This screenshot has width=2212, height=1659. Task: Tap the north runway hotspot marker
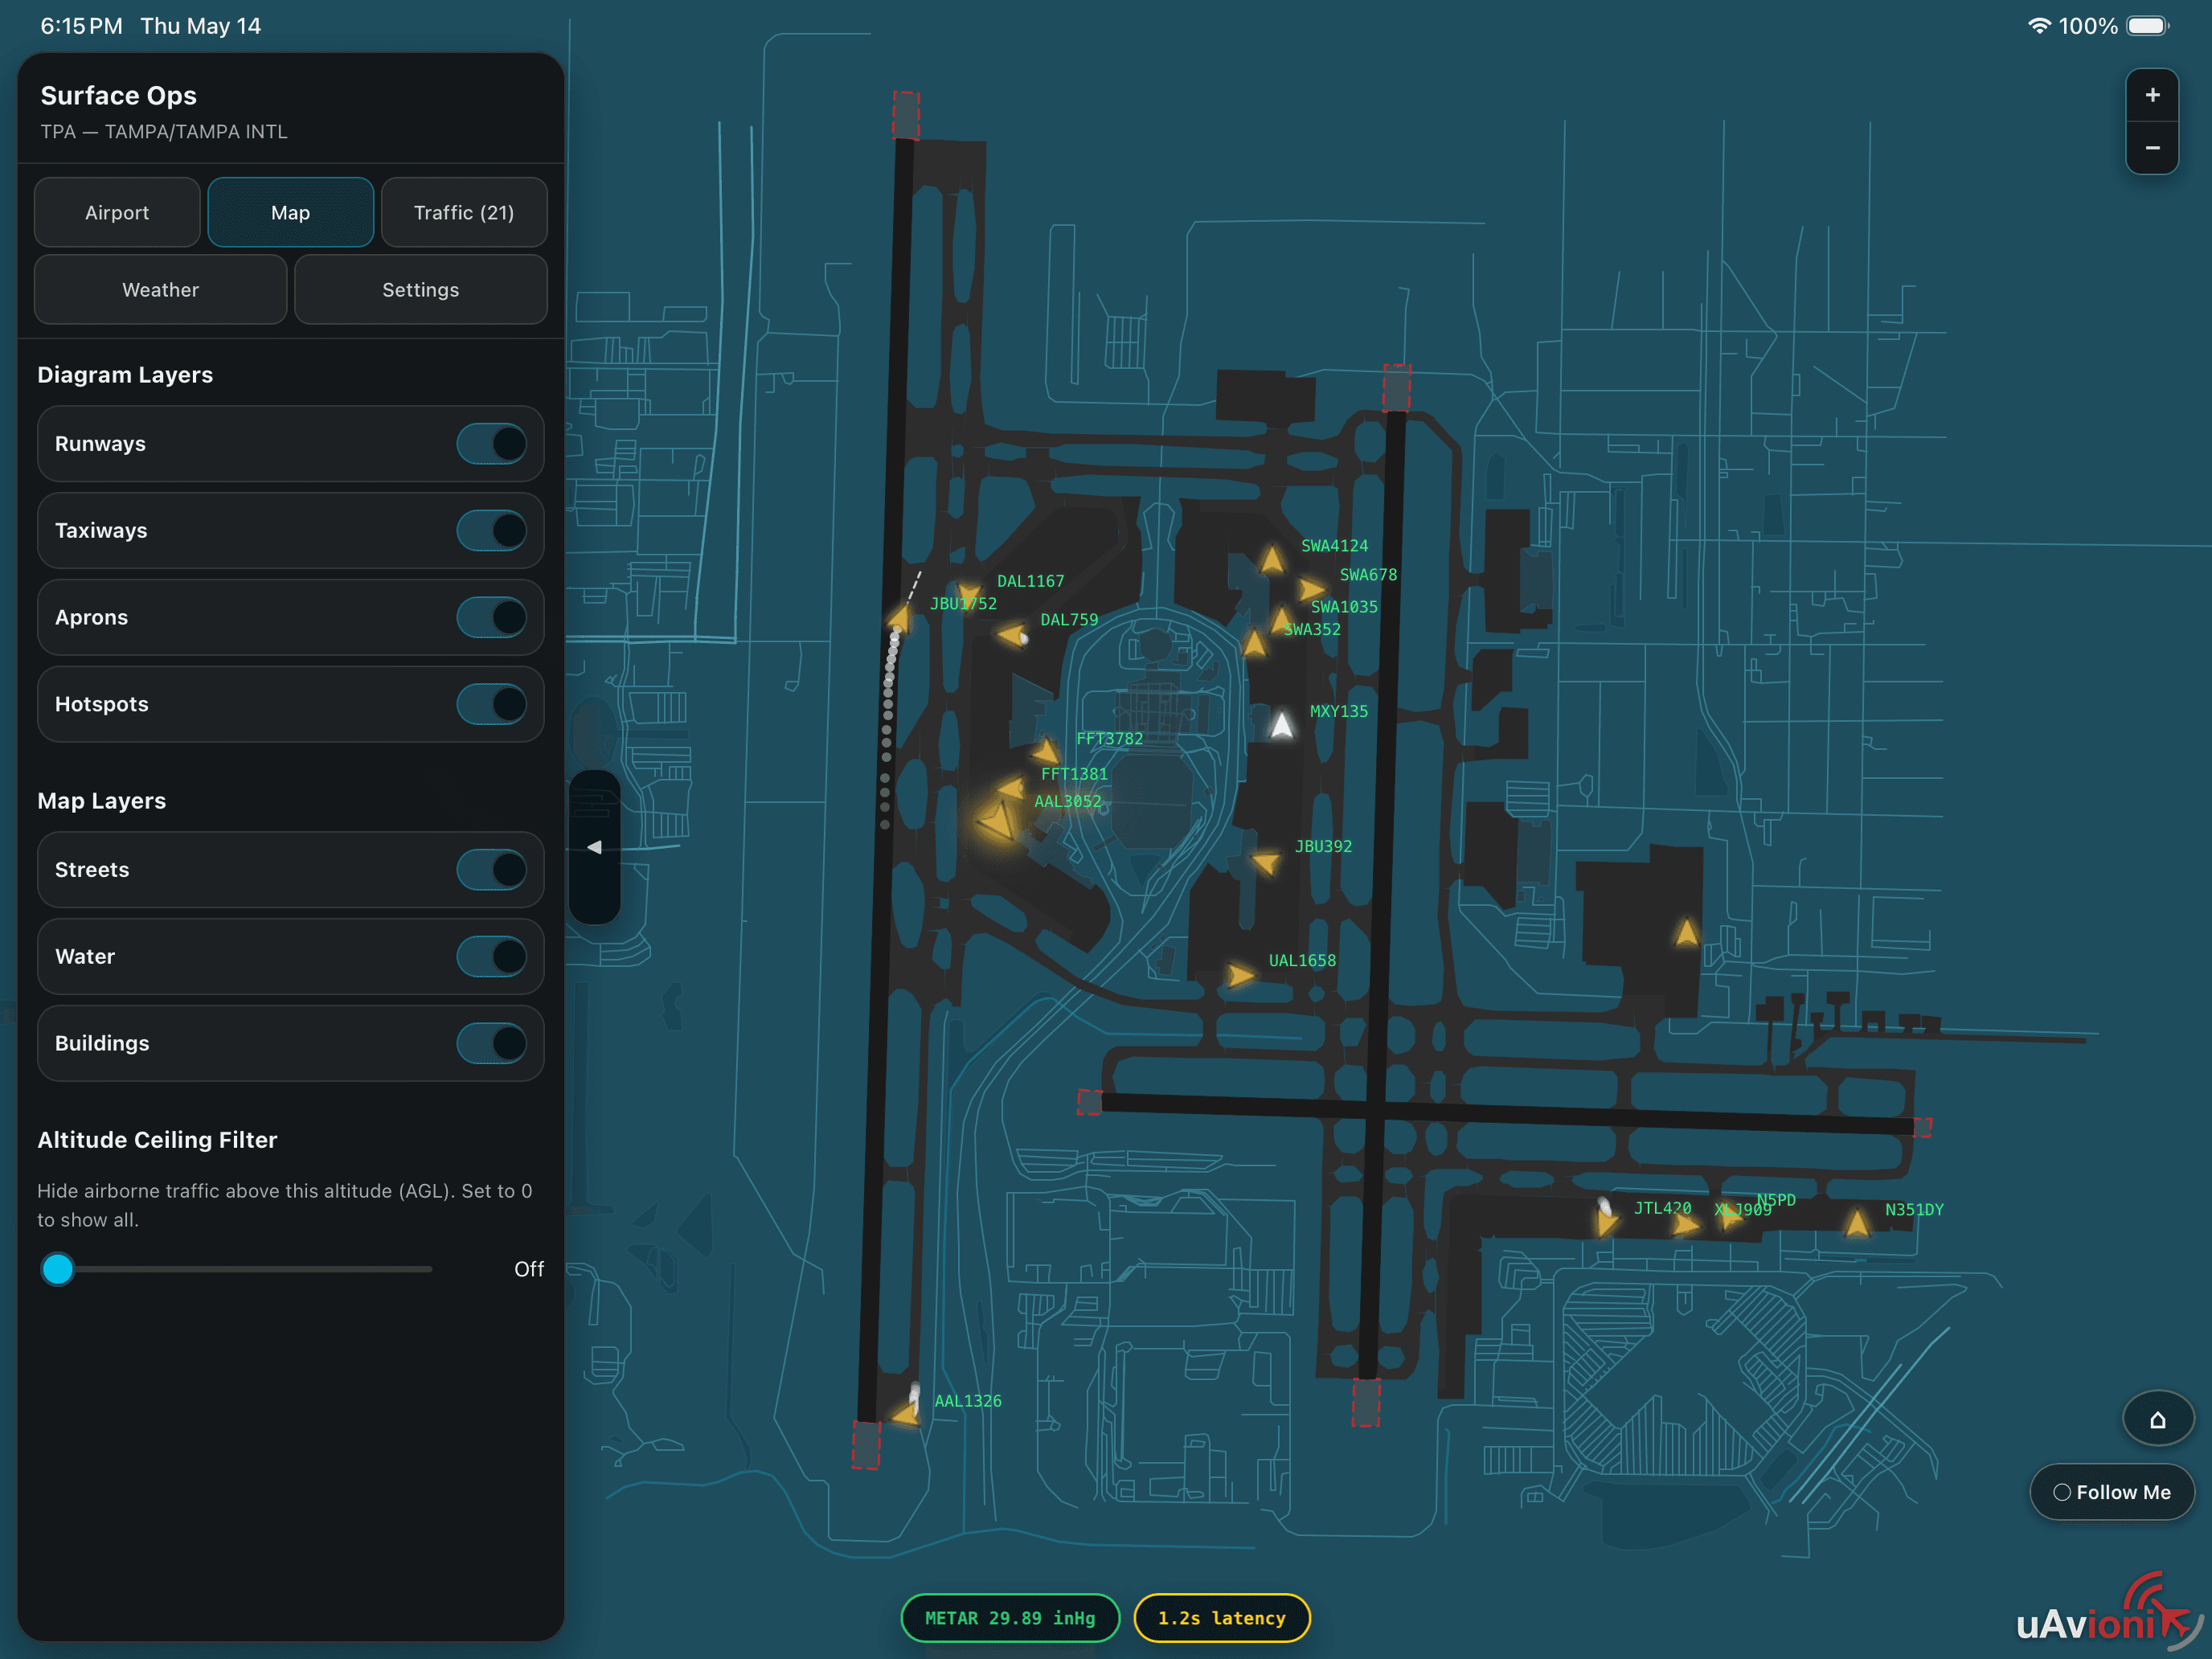point(905,115)
